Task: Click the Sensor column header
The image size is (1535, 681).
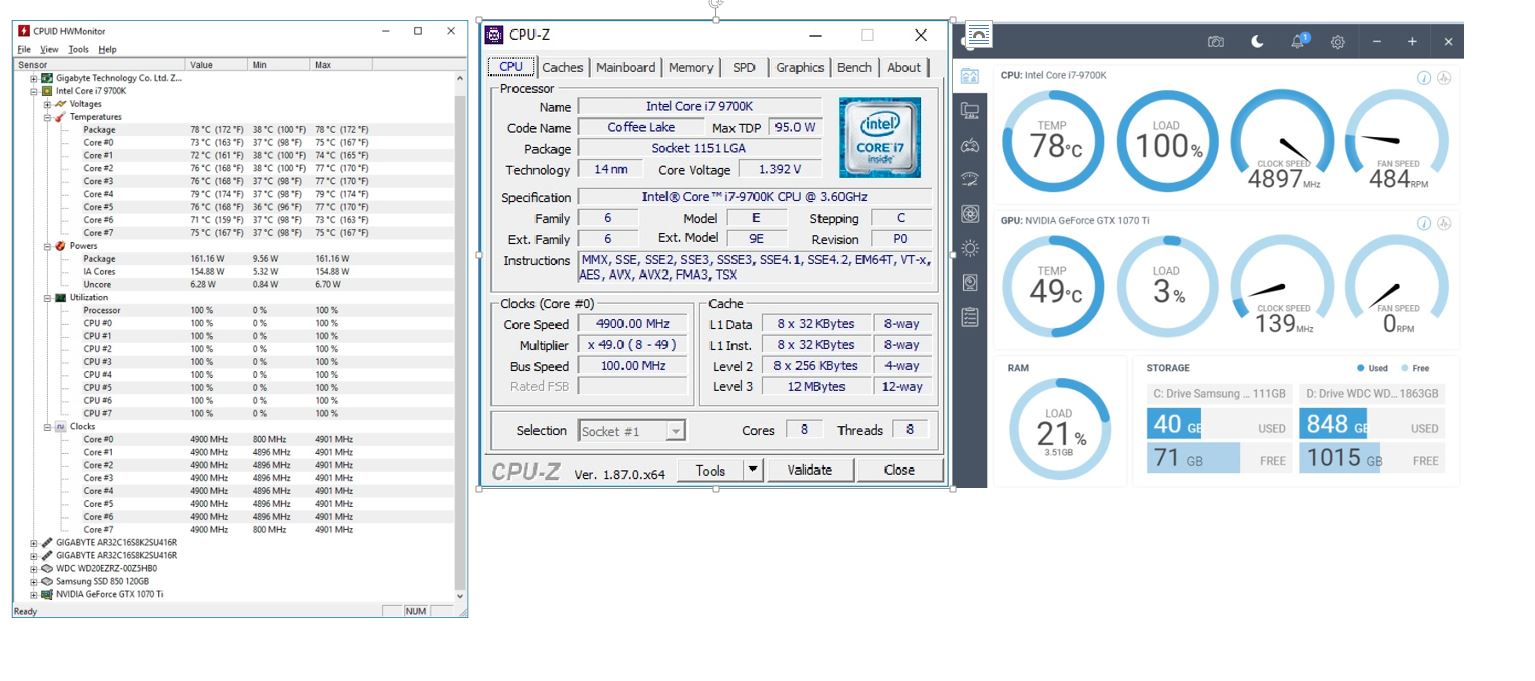Action: click(x=100, y=65)
